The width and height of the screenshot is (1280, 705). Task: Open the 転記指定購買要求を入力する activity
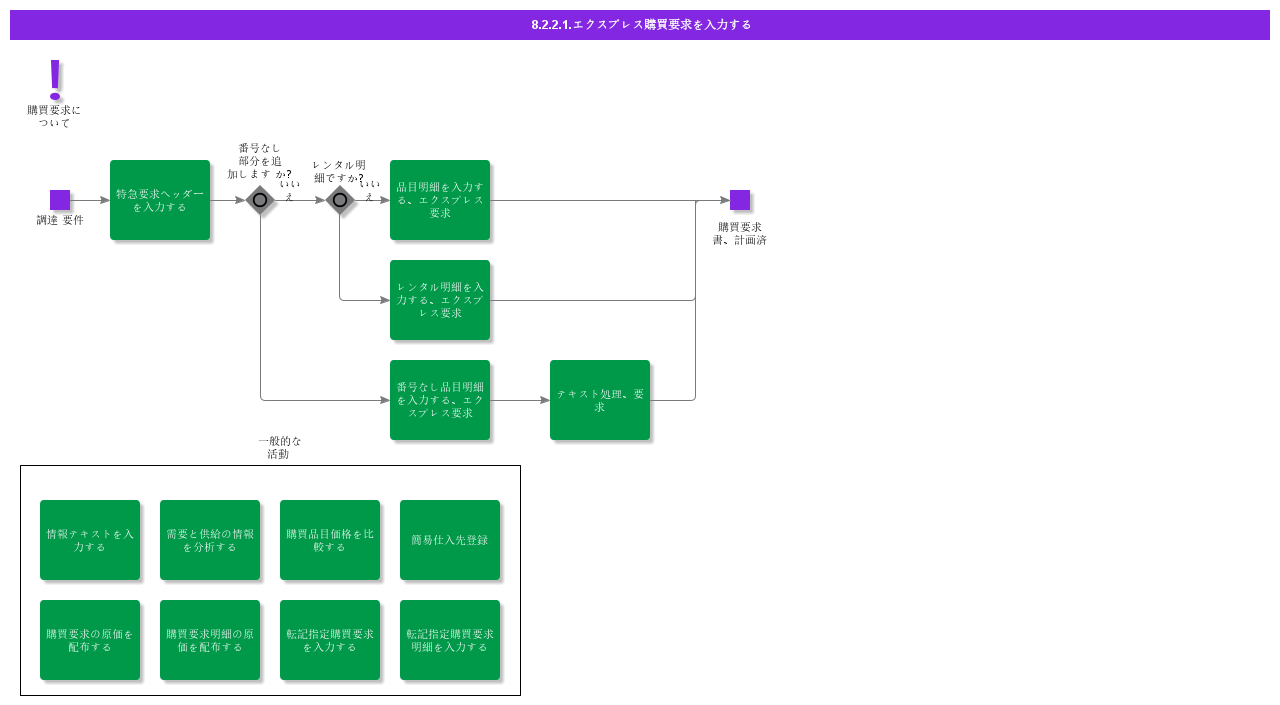(x=330, y=639)
